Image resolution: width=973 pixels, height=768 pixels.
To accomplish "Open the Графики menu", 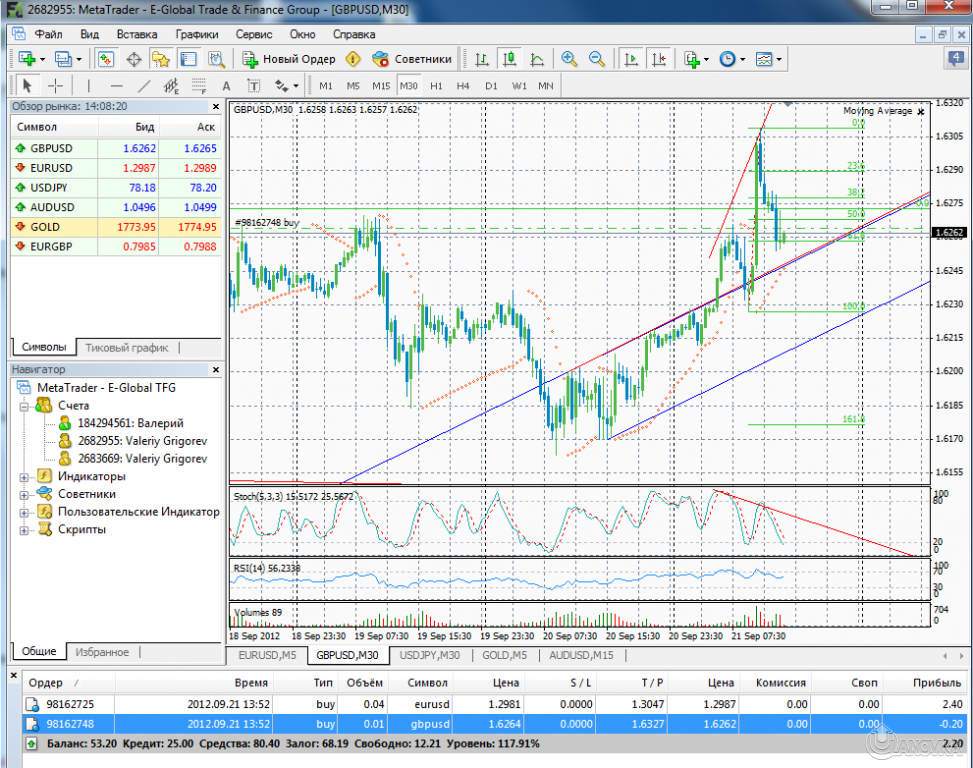I will (197, 33).
